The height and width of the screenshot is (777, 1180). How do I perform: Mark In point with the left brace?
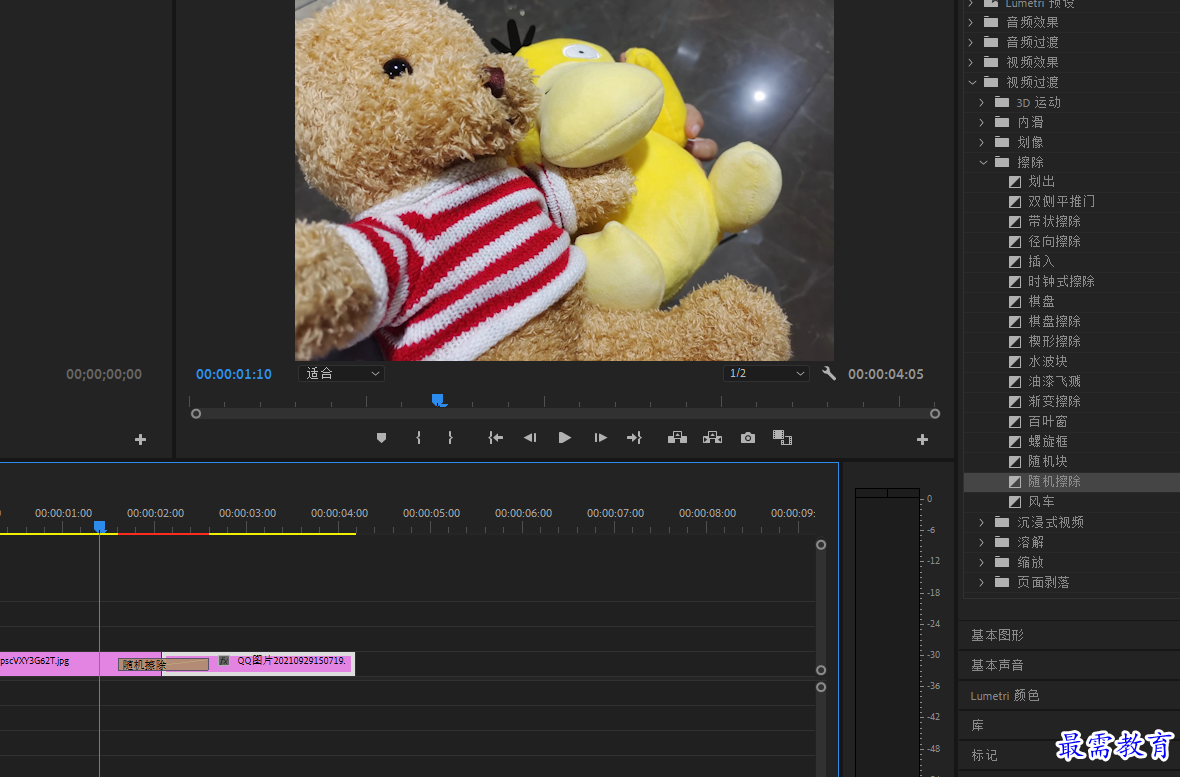click(418, 437)
